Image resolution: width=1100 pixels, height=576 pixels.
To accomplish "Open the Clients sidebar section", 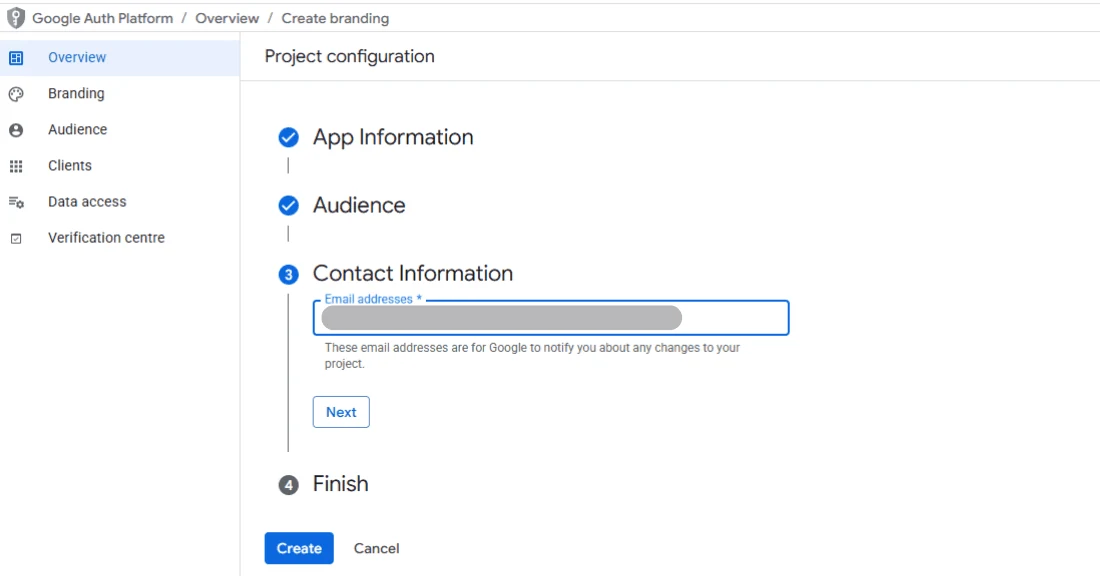I will pyautogui.click(x=120, y=166).
